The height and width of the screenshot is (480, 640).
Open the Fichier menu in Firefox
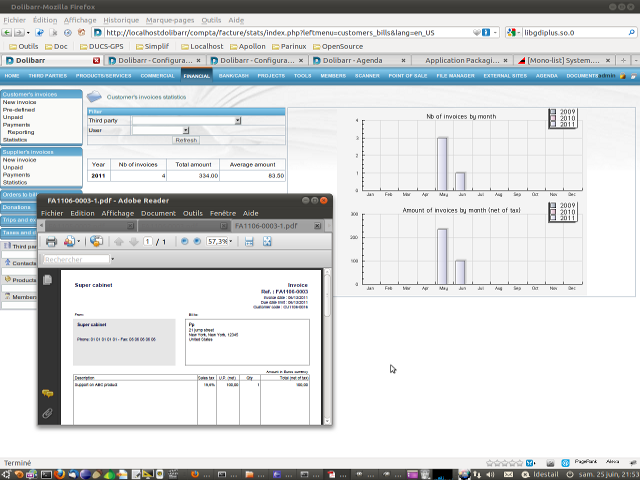(x=14, y=20)
